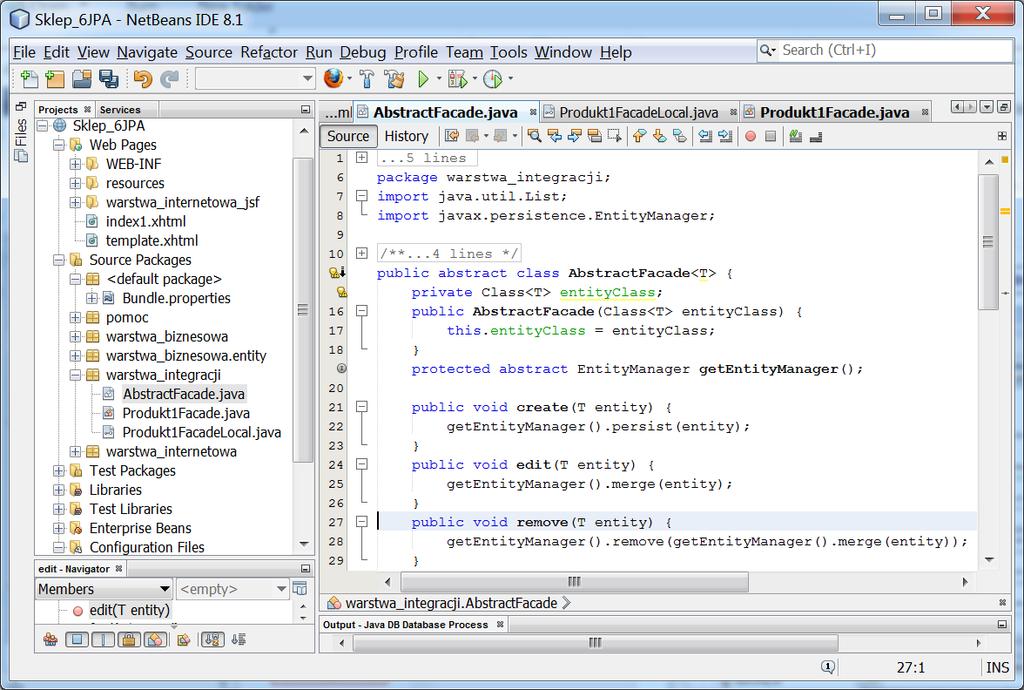
Task: Switch to Source view
Action: pyautogui.click(x=348, y=136)
